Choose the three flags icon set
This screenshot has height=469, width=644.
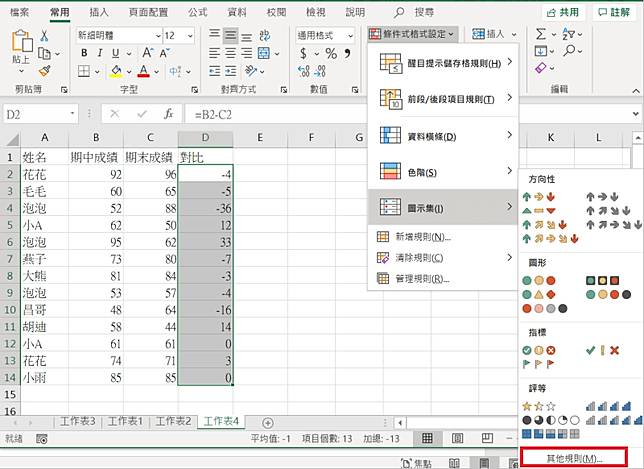(538, 364)
